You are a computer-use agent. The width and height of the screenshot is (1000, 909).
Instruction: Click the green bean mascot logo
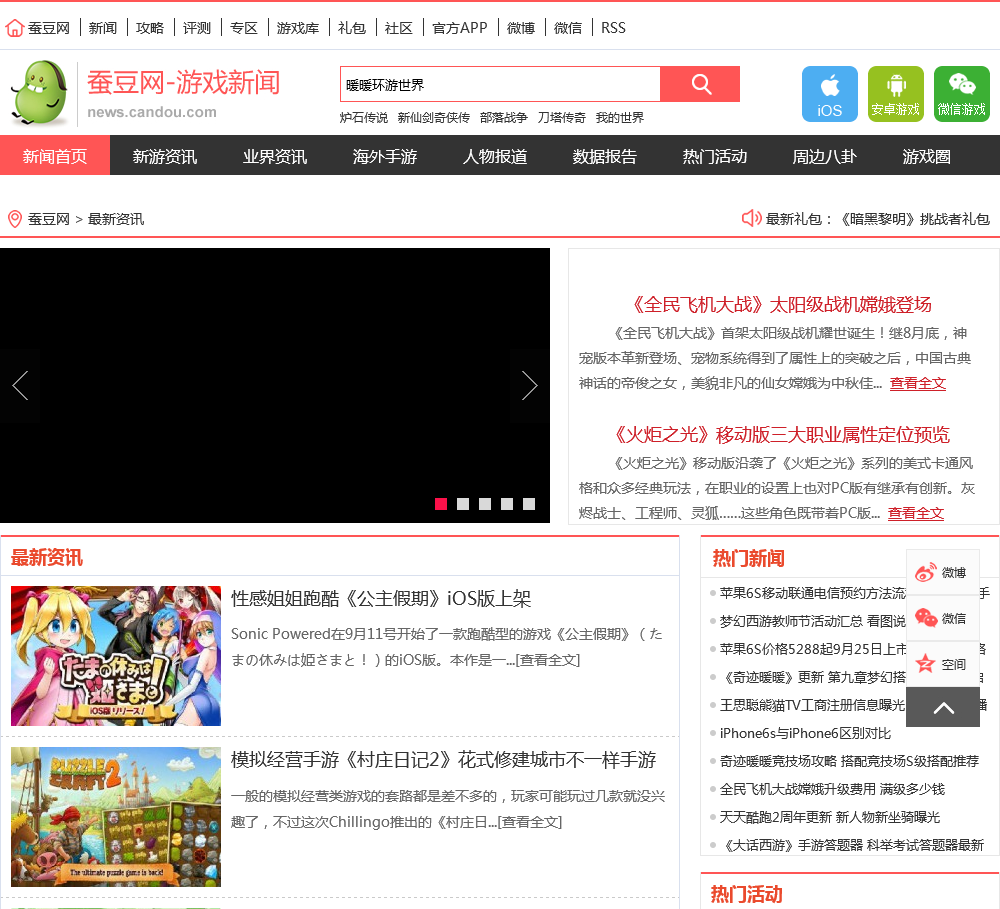click(x=40, y=92)
